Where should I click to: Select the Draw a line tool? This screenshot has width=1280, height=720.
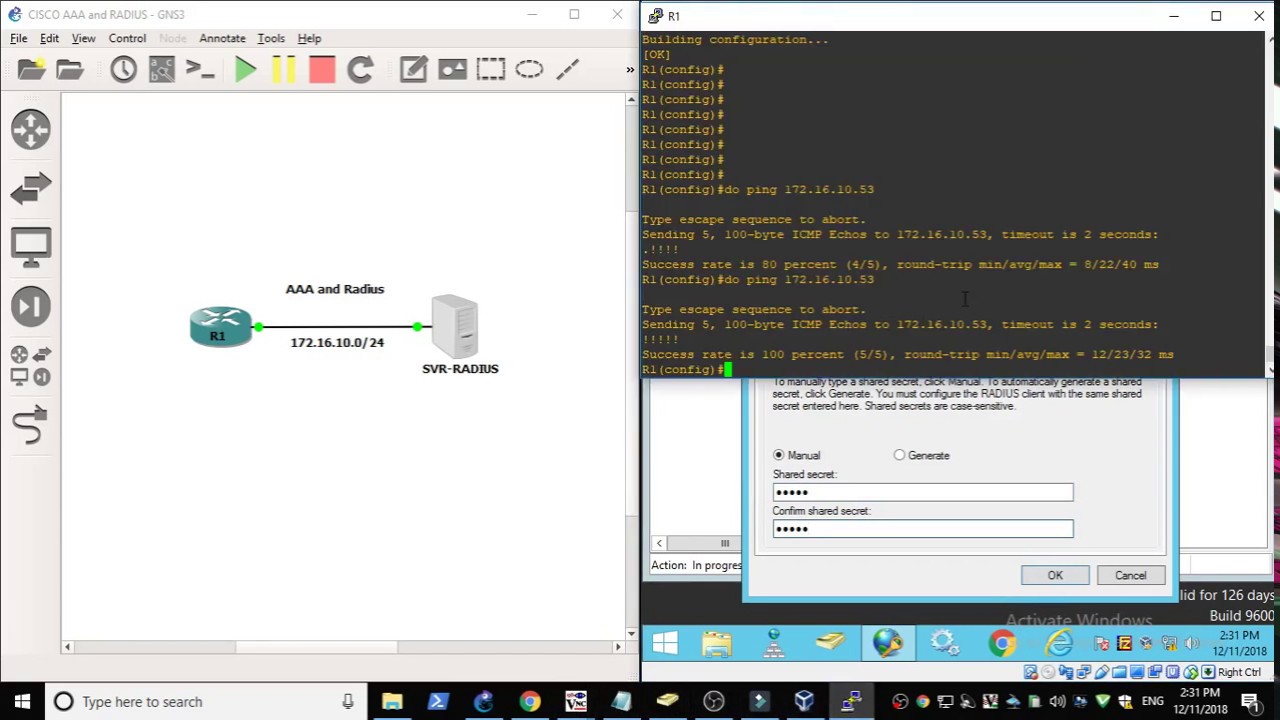(x=568, y=69)
